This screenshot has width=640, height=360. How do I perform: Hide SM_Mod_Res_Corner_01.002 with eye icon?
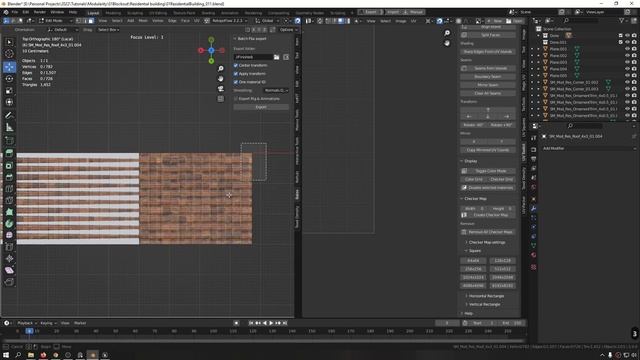(x=627, y=82)
